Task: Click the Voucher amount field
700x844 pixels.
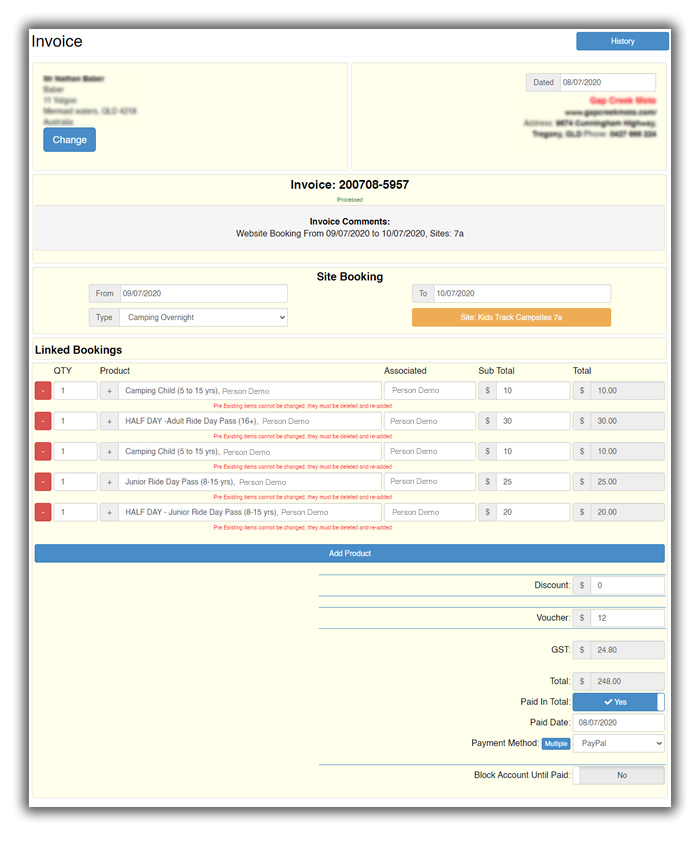Action: point(627,618)
